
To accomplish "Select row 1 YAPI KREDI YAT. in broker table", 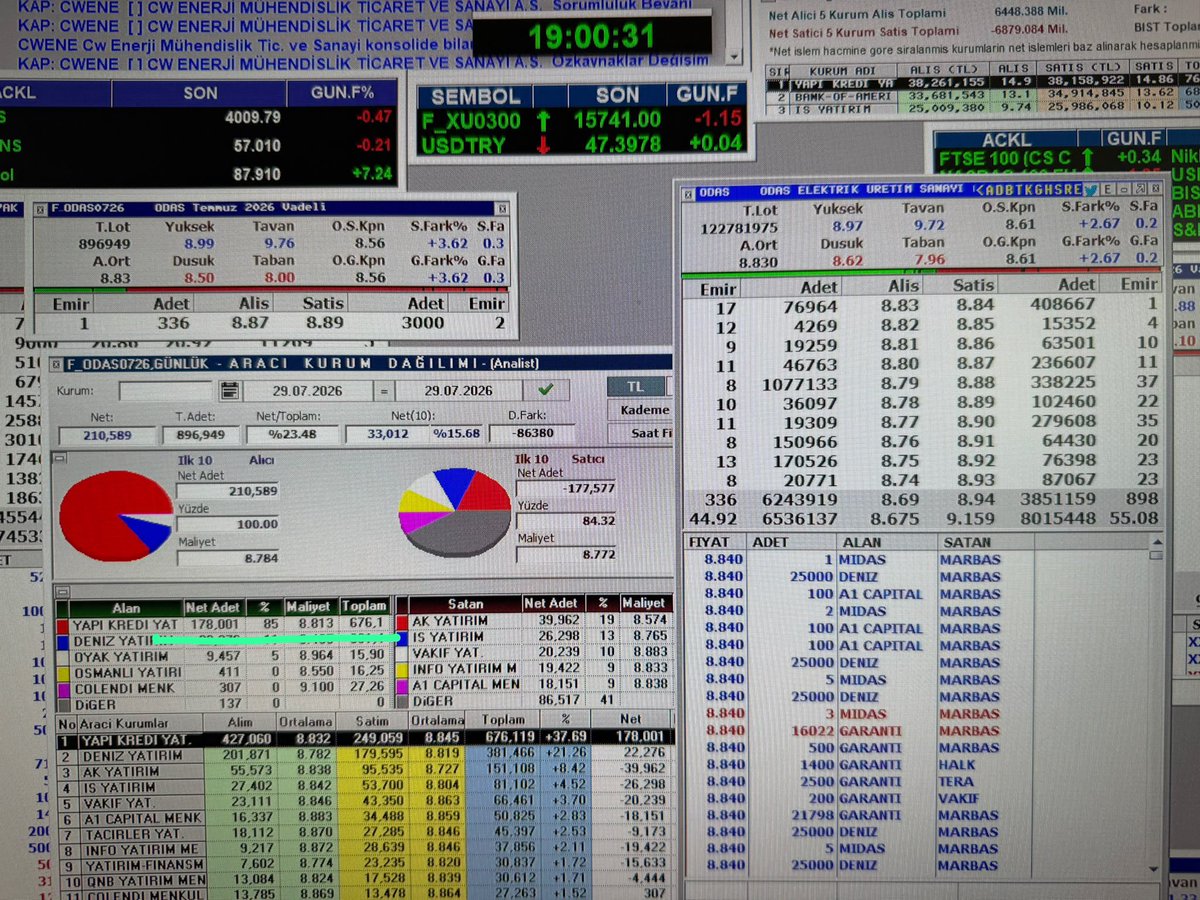I will 365,740.
